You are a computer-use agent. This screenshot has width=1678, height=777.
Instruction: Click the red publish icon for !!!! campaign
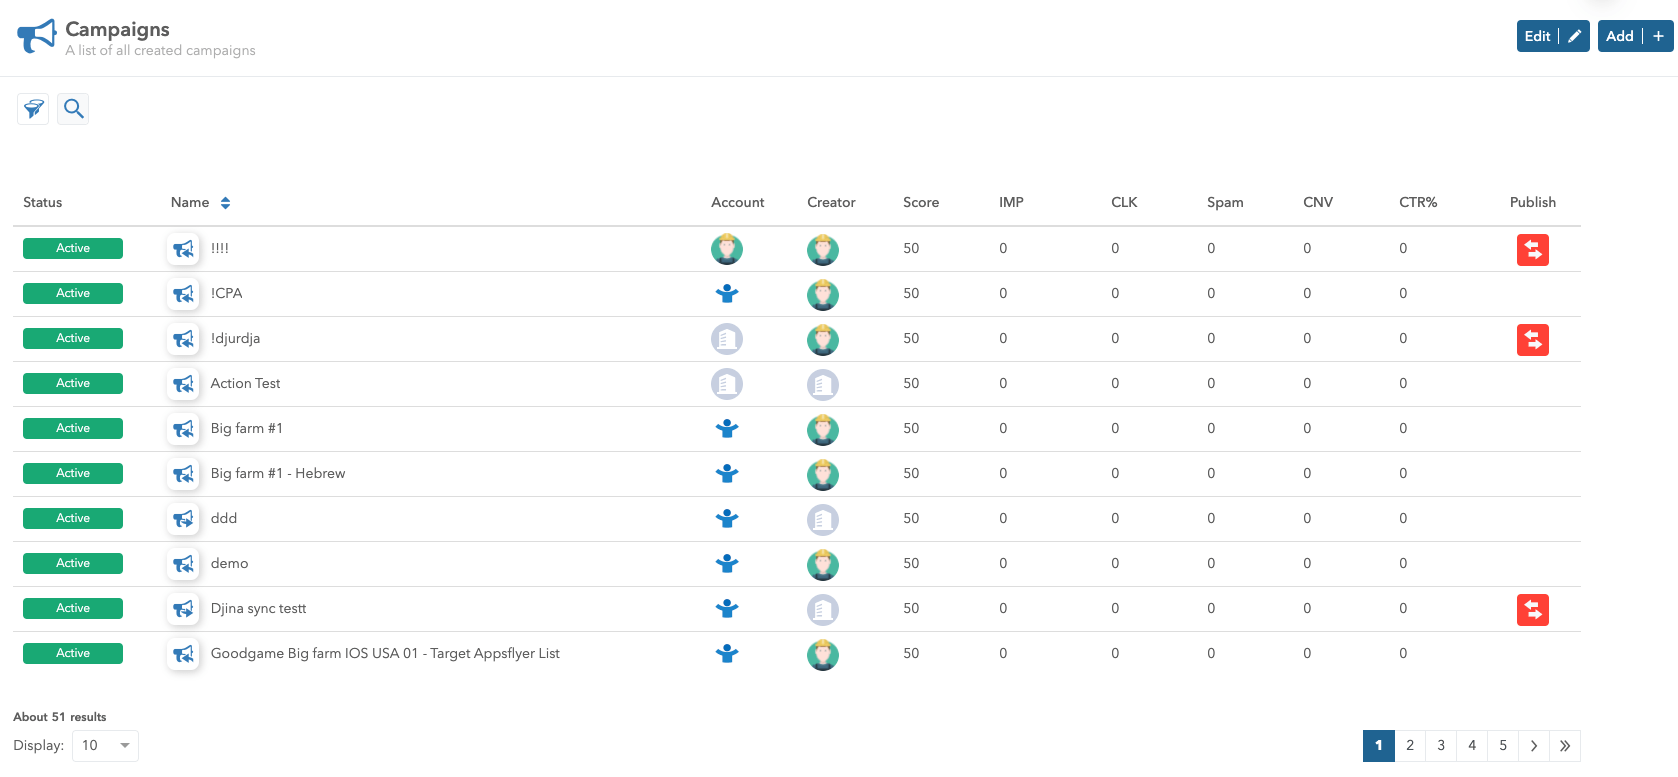[x=1532, y=249]
